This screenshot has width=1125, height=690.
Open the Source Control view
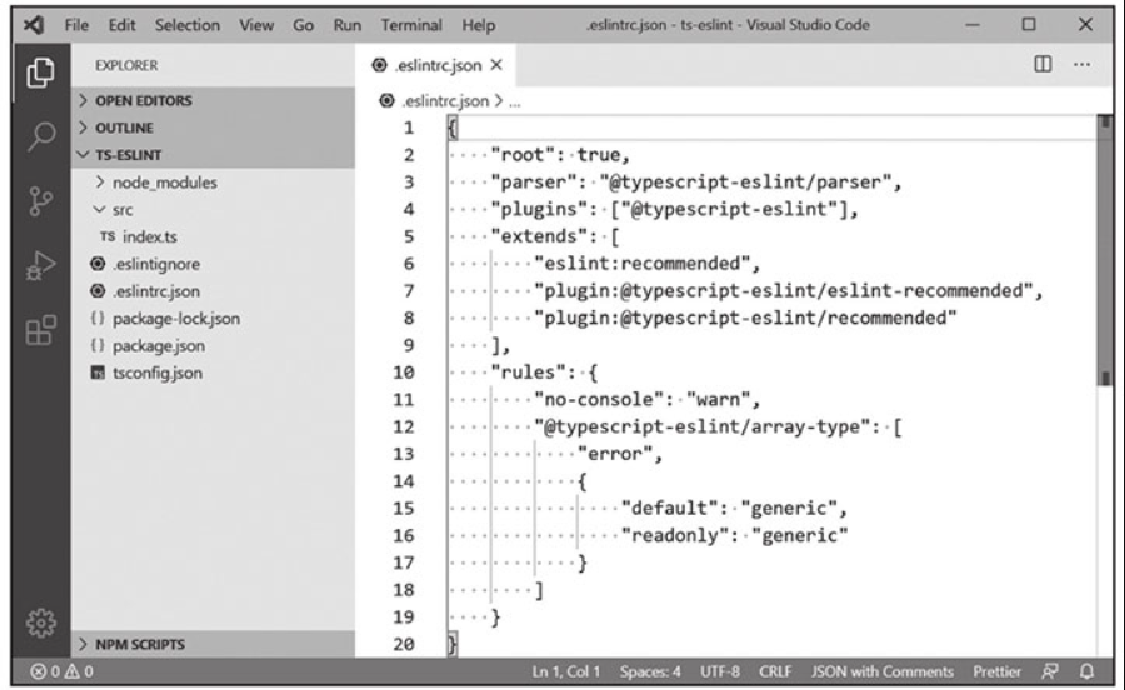click(x=40, y=201)
